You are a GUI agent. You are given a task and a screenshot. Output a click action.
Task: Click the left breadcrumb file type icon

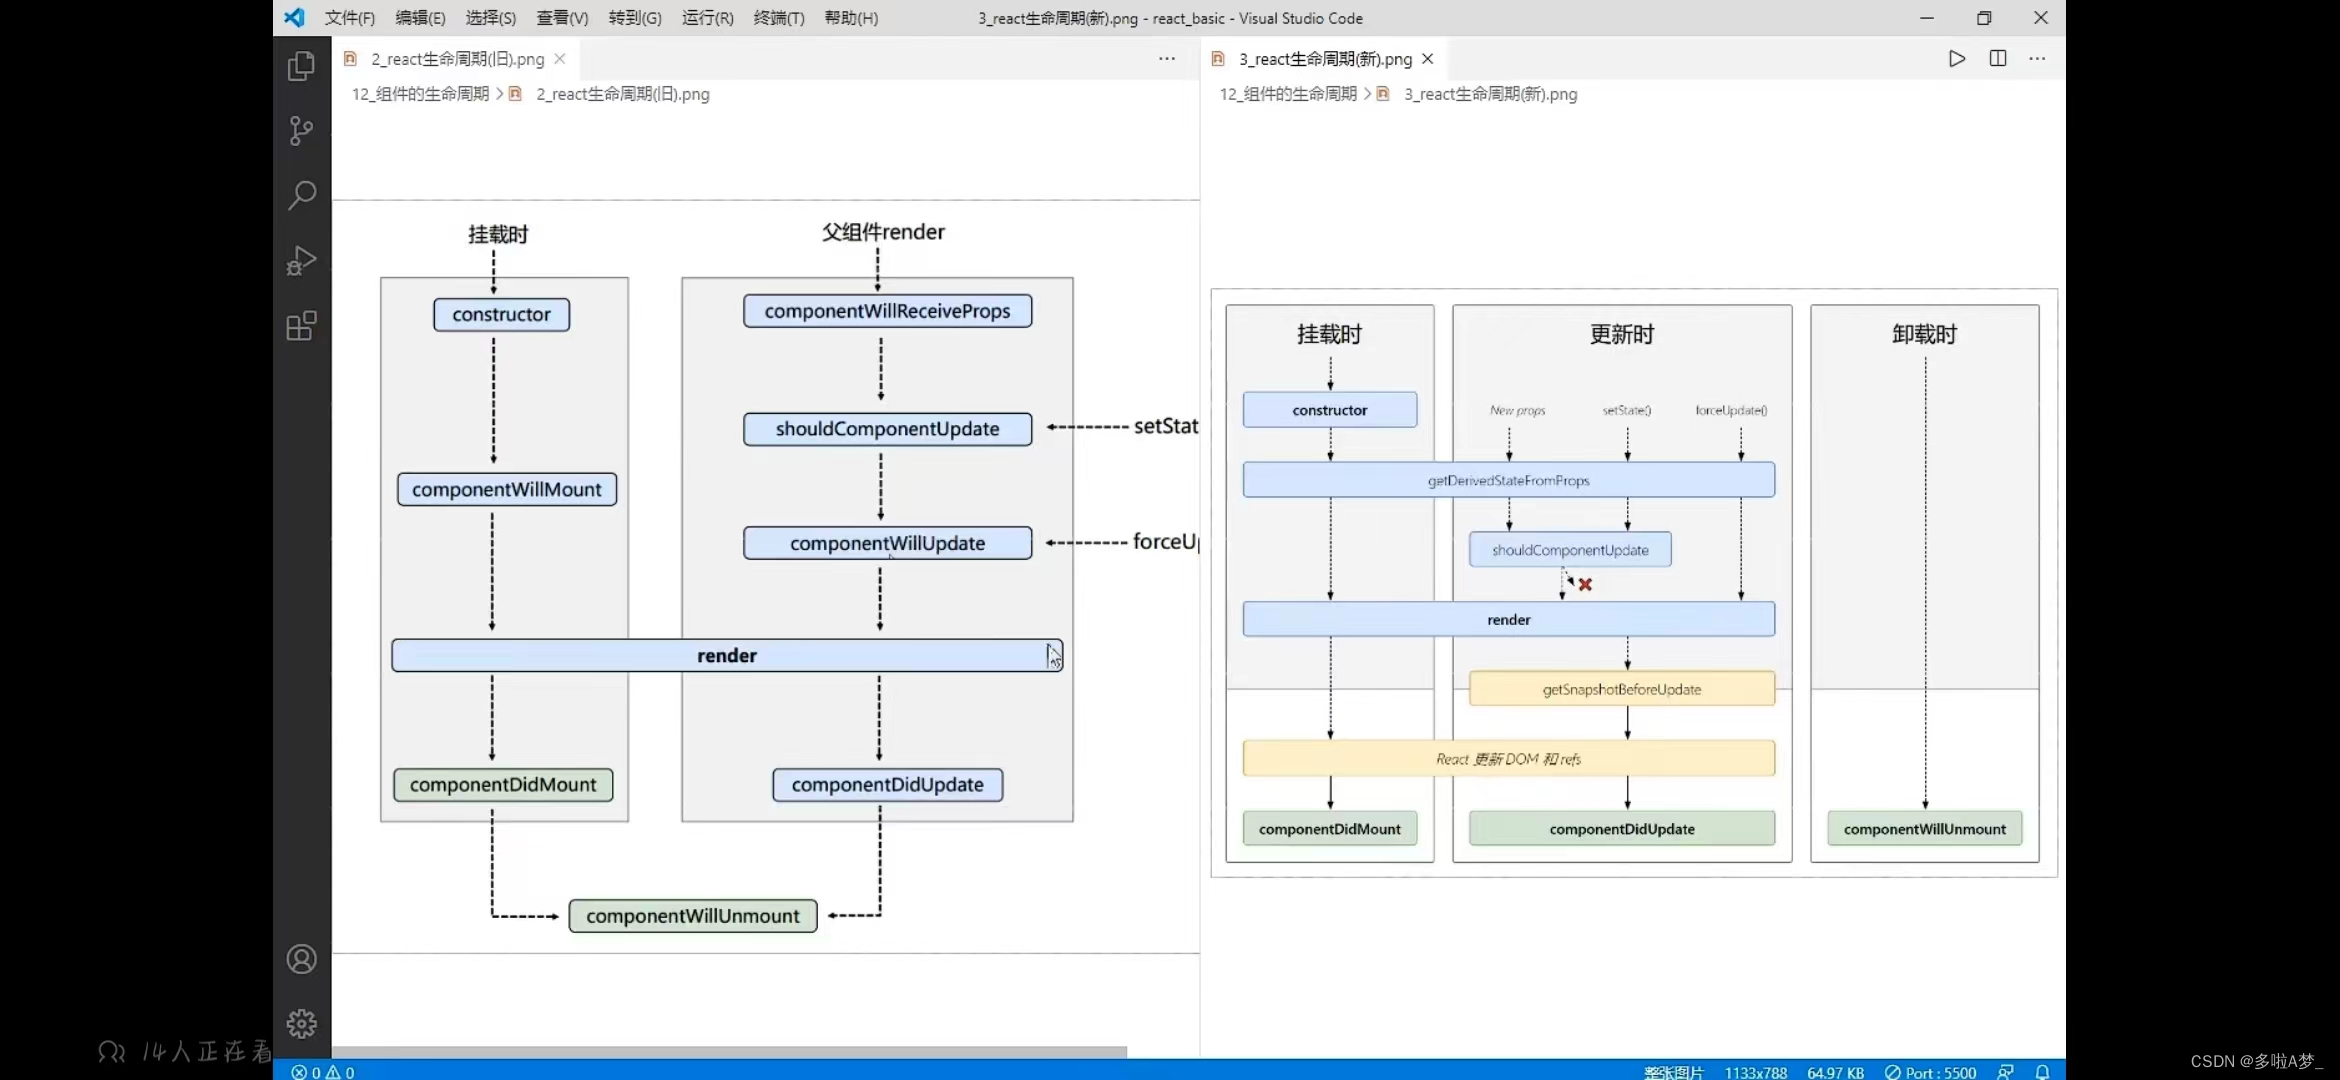[x=515, y=94]
